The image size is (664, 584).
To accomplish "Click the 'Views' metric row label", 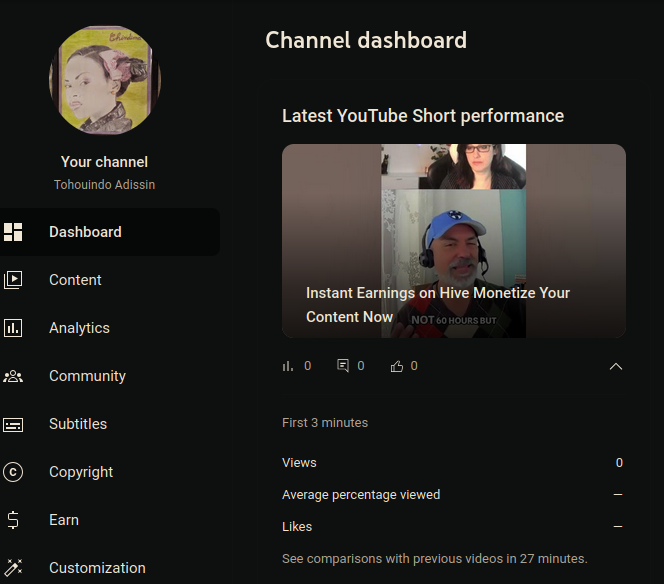I will click(299, 462).
